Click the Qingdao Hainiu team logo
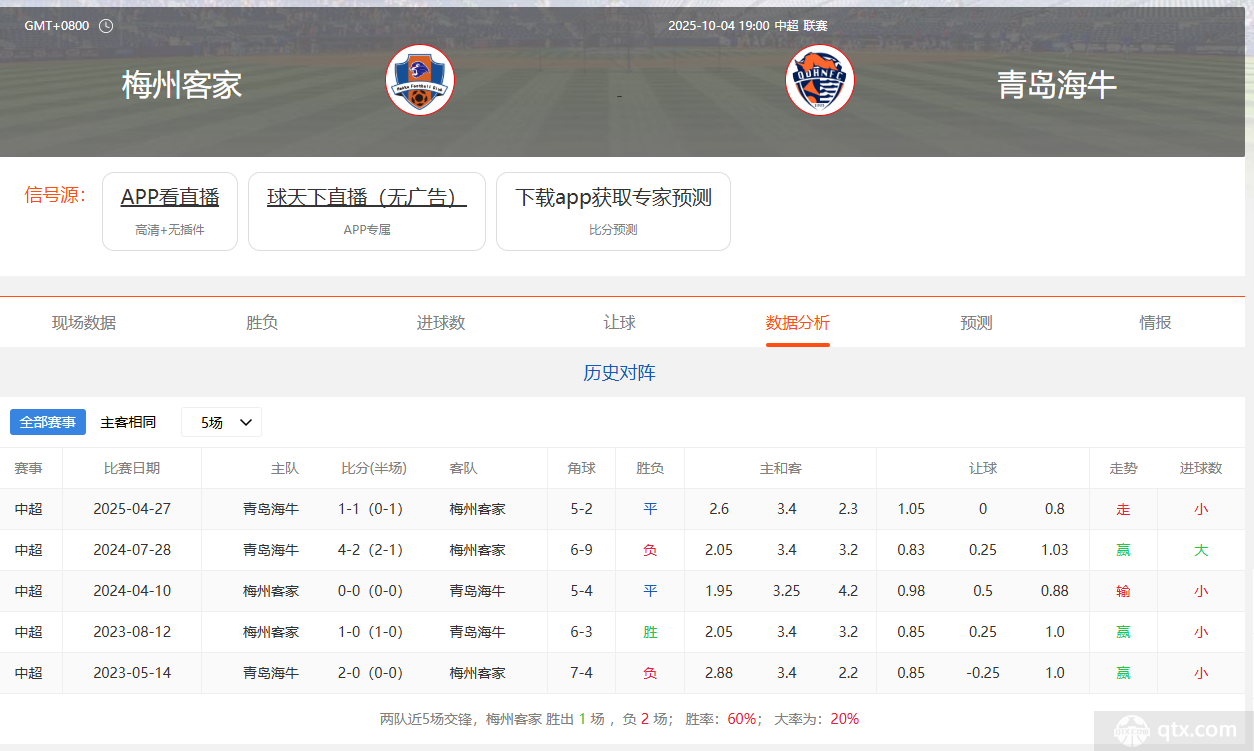 [x=820, y=80]
